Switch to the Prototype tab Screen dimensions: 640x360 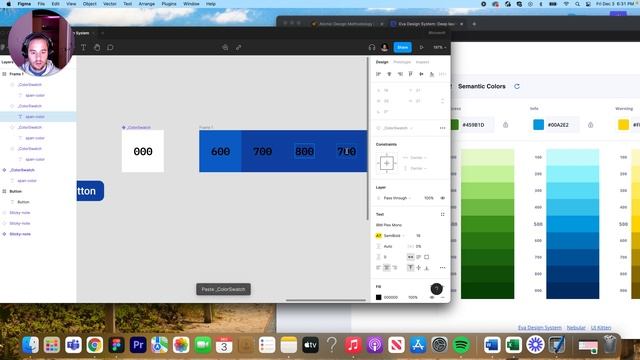coord(402,62)
